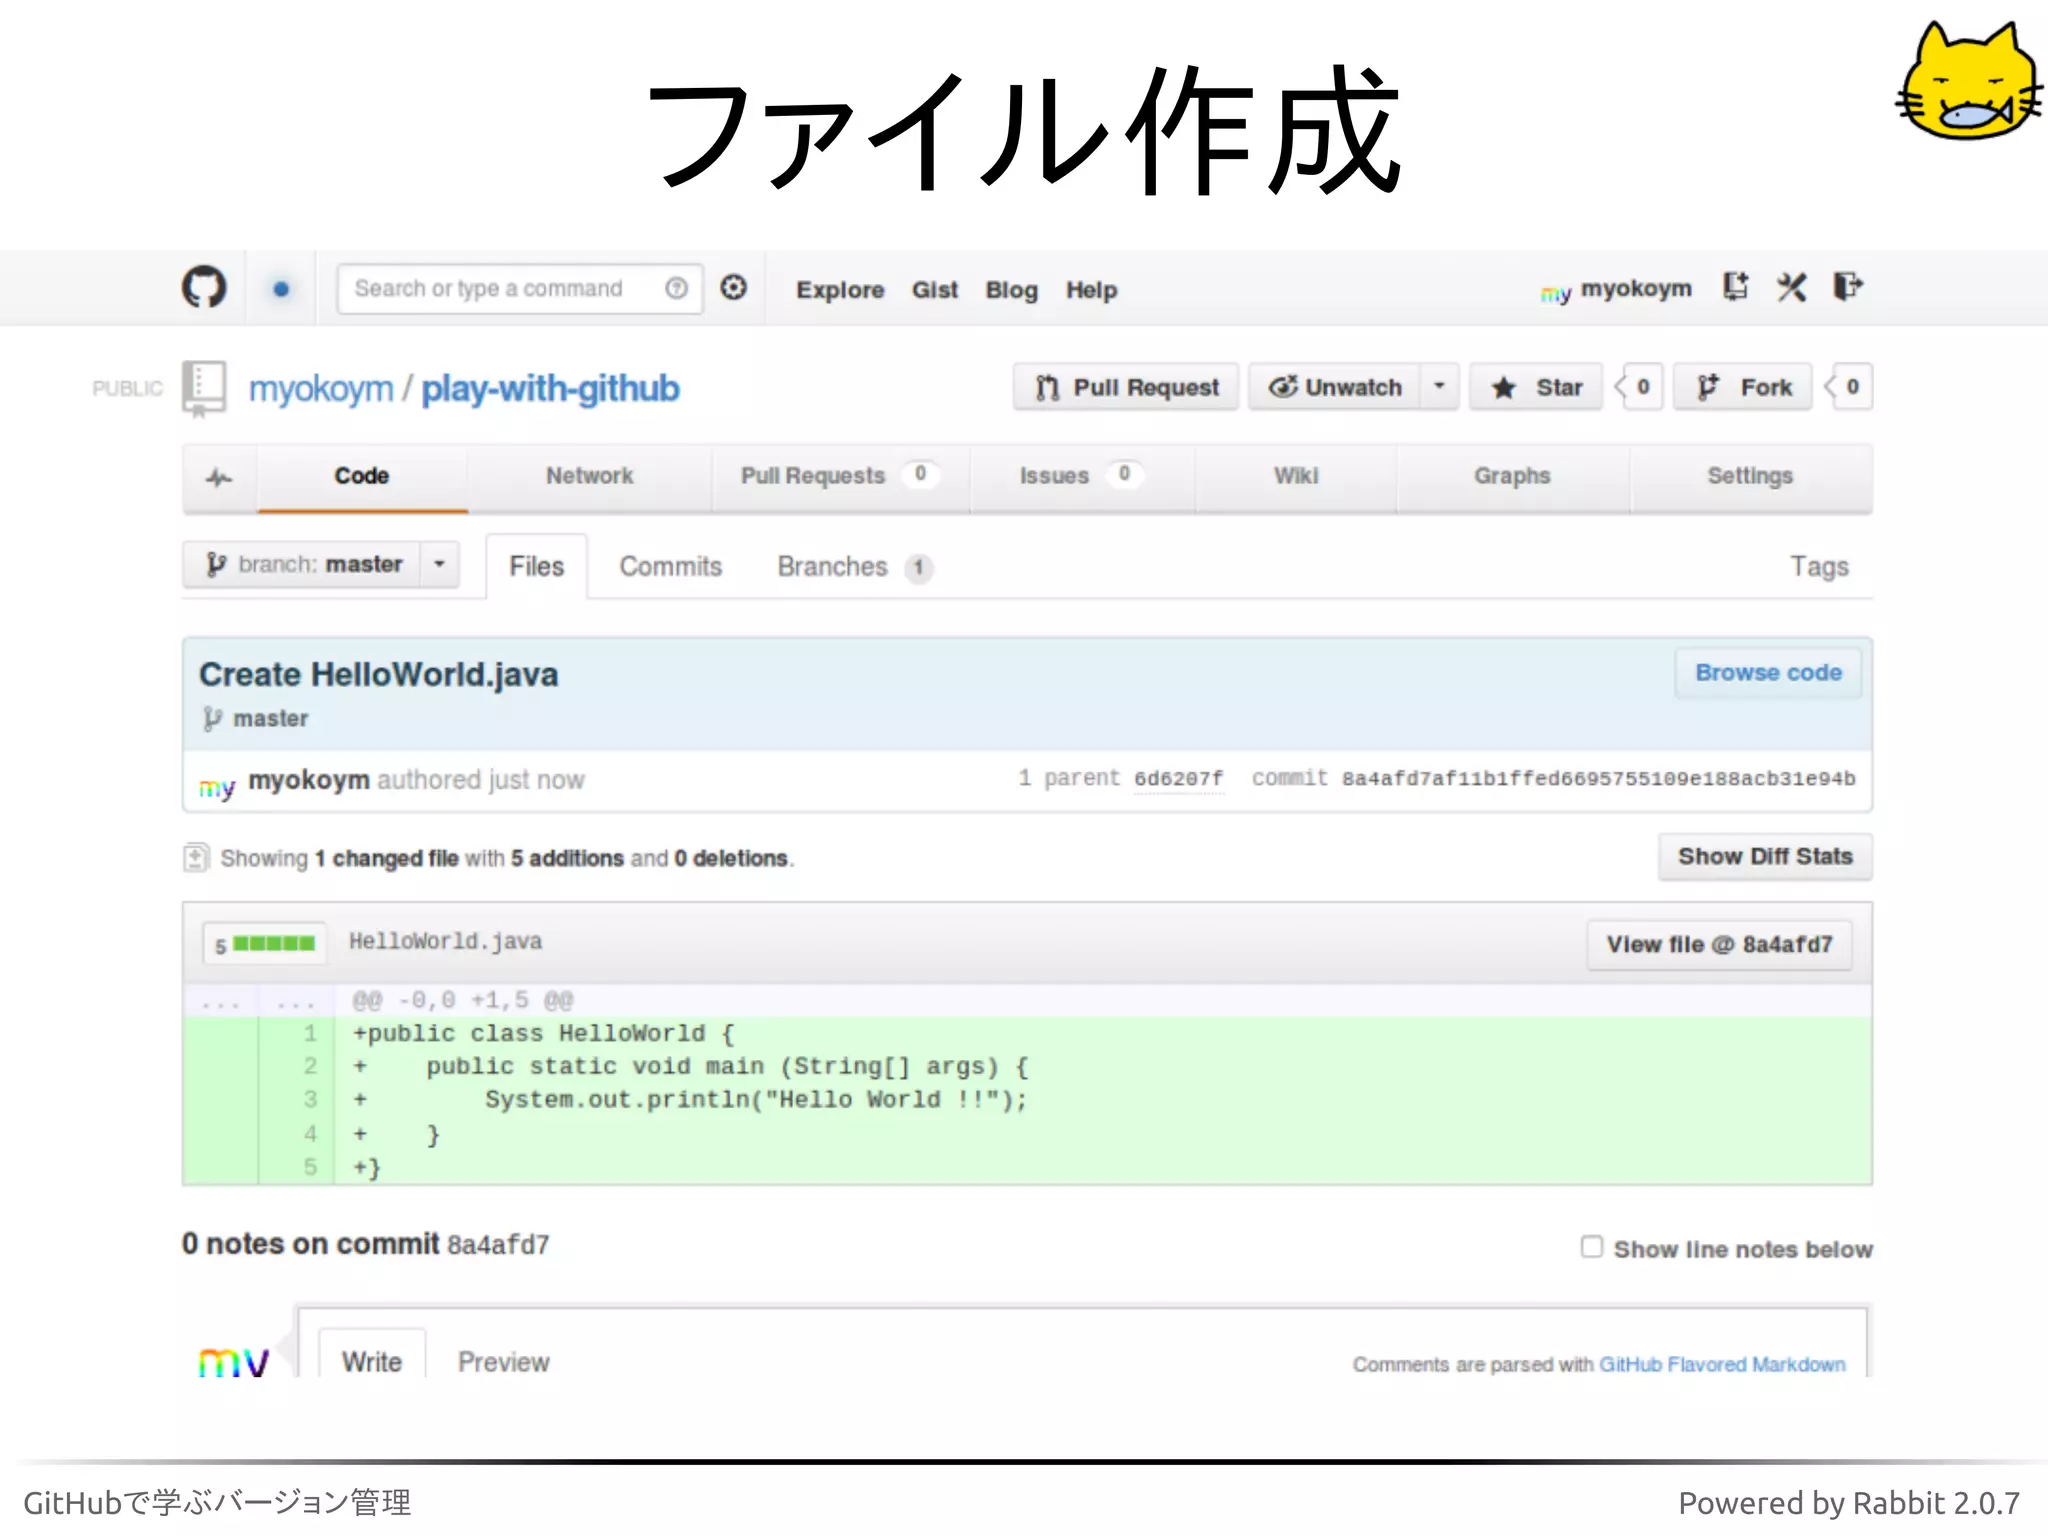Open advanced search gear icon
The width and height of the screenshot is (2048, 1536).
(734, 288)
